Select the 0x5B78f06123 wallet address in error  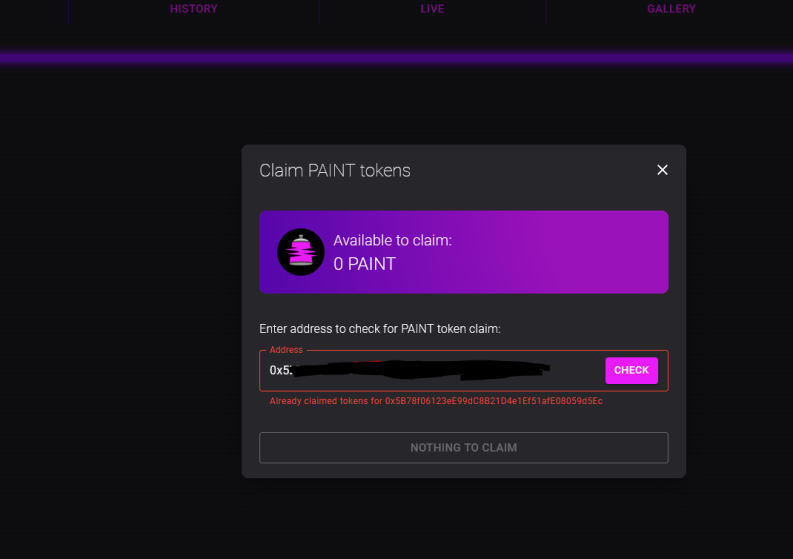pyautogui.click(x=494, y=401)
